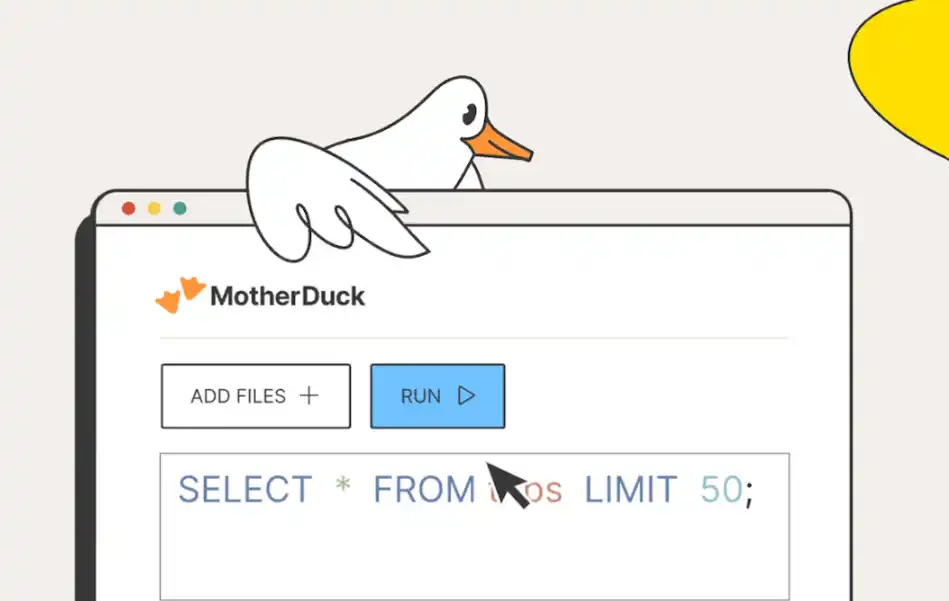Click the number 50 in the query
The height and width of the screenshot is (601, 949).
721,489
